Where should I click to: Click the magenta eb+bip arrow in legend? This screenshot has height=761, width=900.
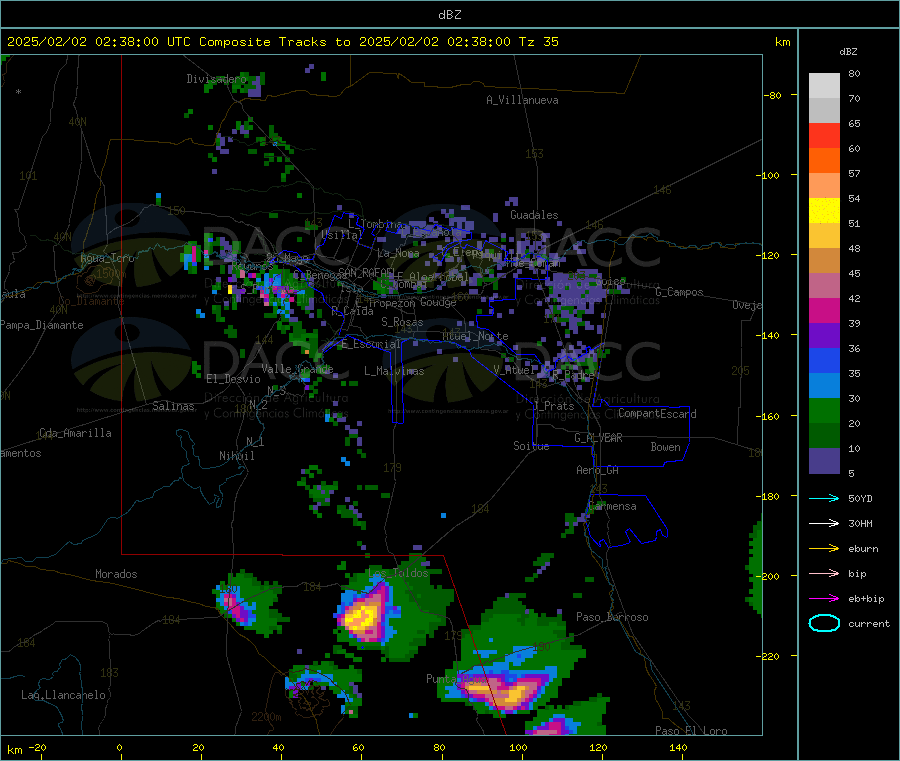[824, 598]
